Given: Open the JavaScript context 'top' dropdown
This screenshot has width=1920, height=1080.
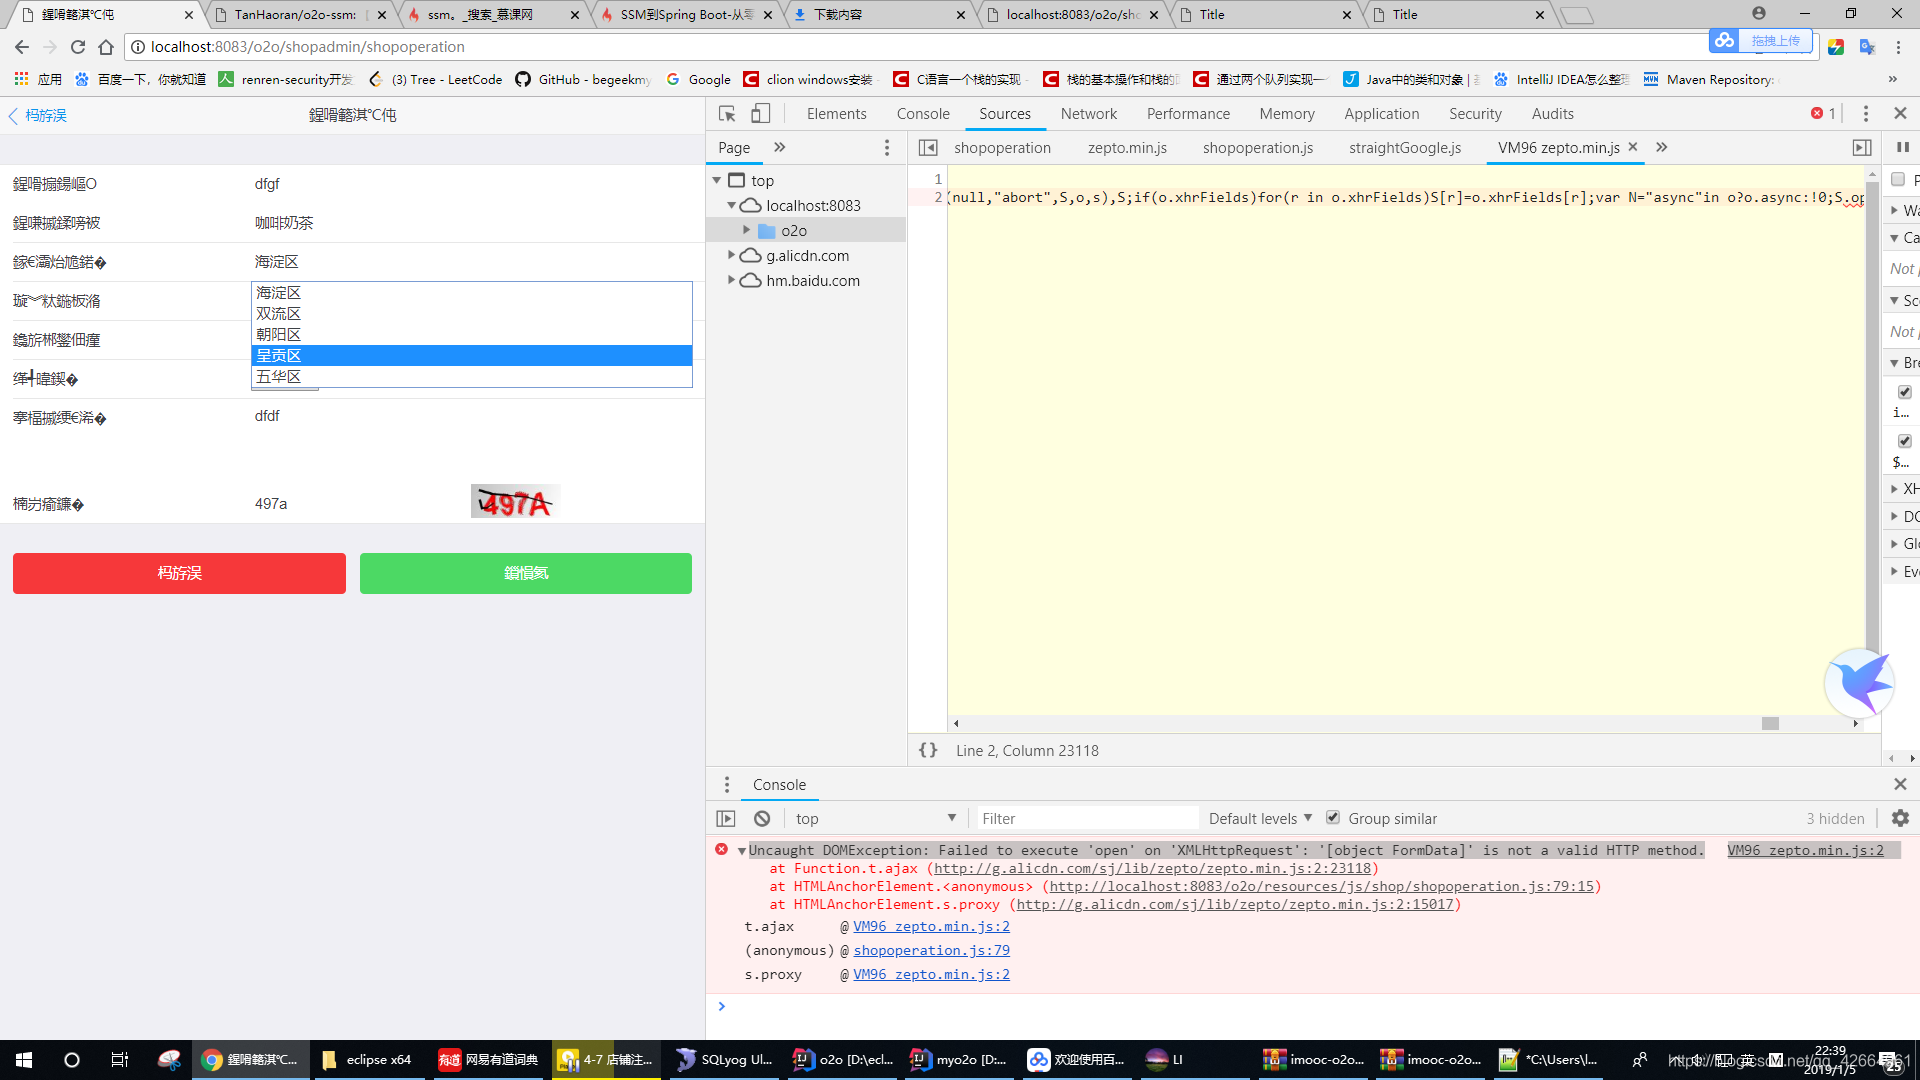Looking at the screenshot, I should tap(875, 819).
